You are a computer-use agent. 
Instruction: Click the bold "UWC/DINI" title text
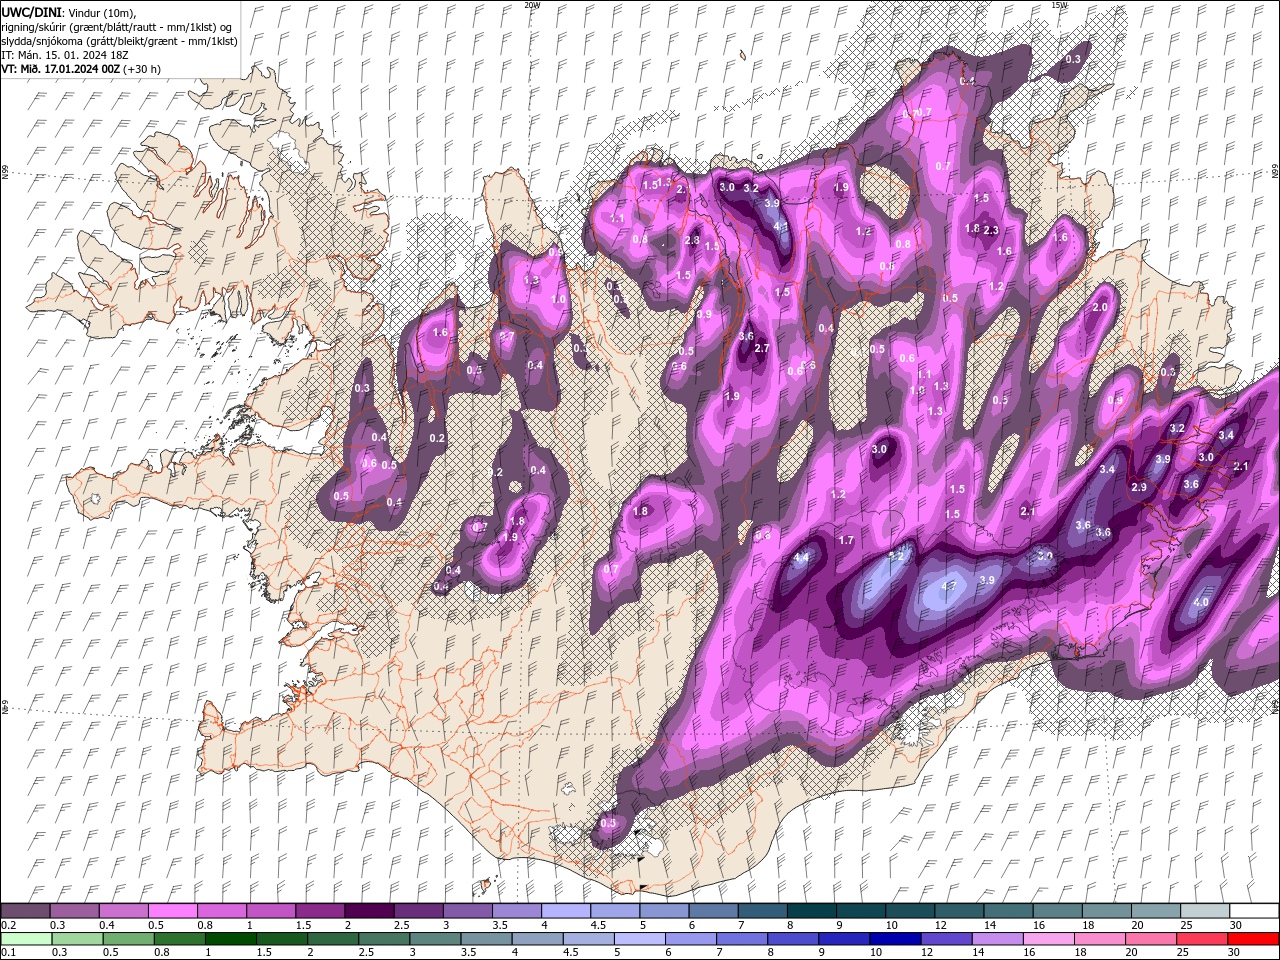coord(32,12)
